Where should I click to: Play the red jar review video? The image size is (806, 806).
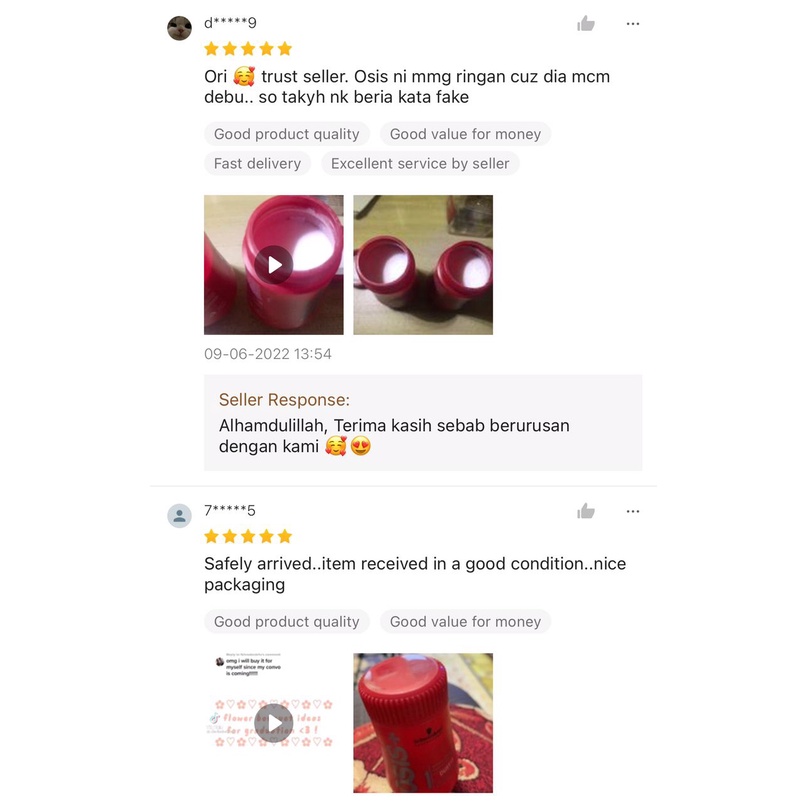coord(273,265)
